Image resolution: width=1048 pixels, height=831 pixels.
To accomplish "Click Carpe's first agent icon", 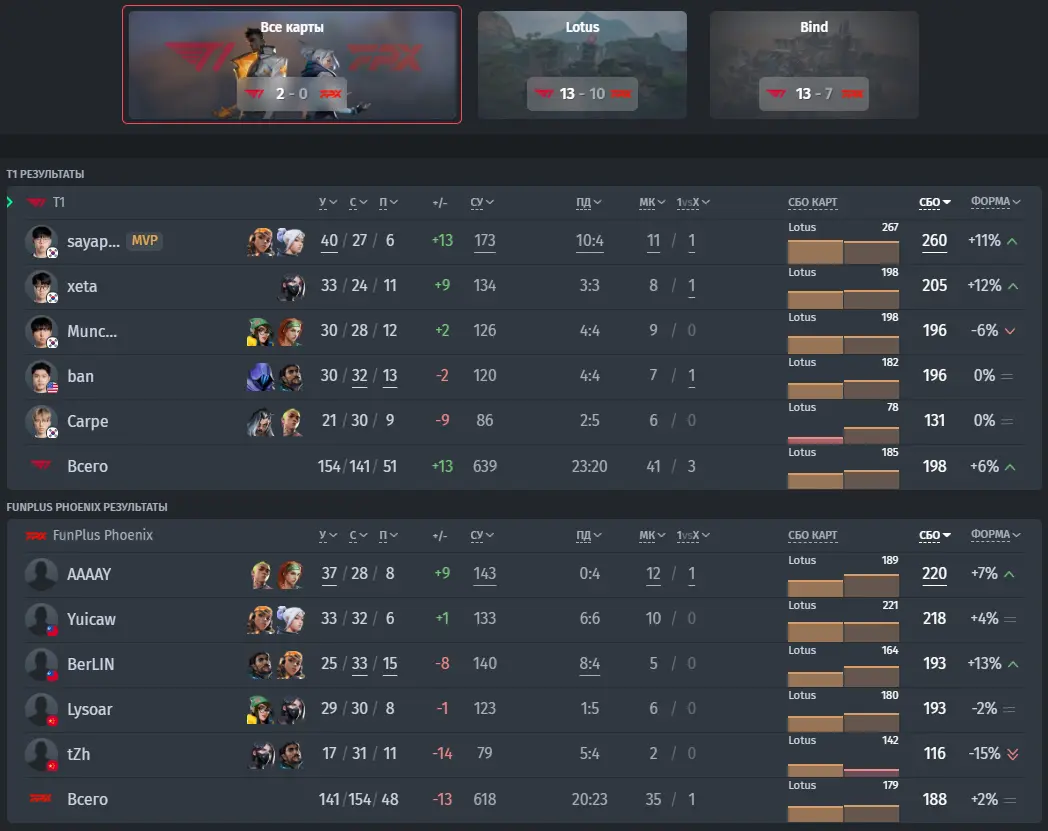I will (261, 421).
